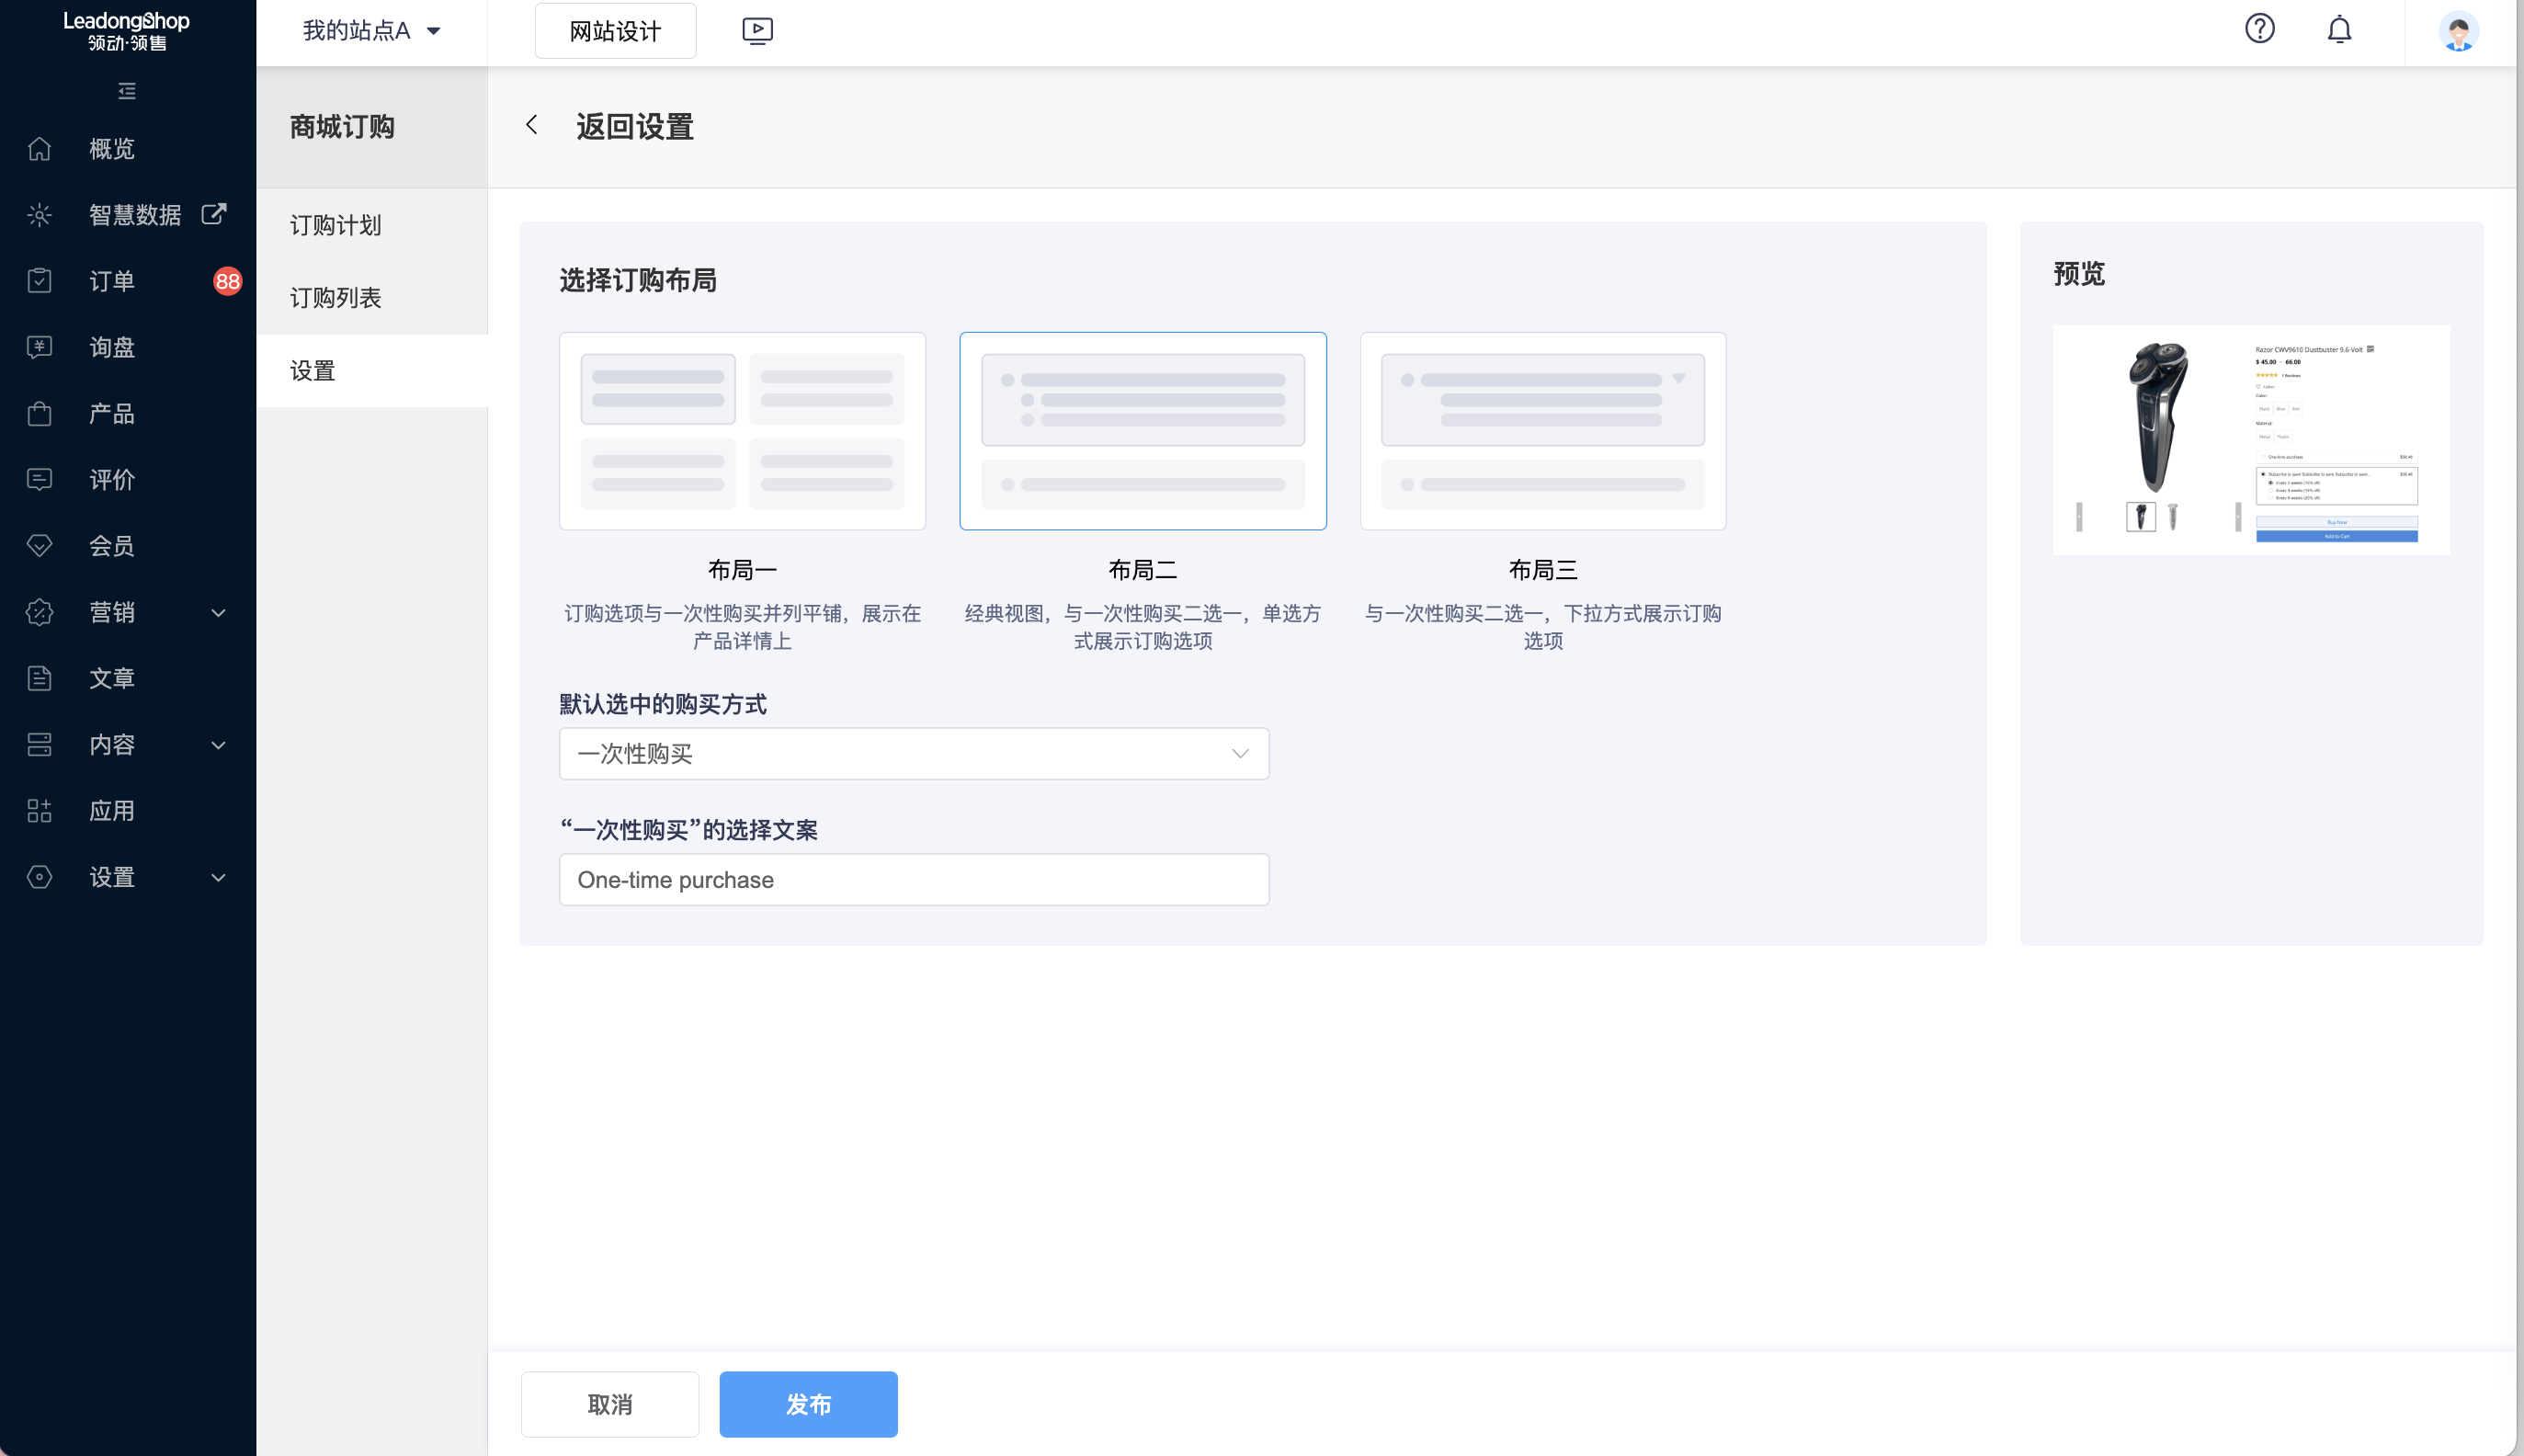This screenshot has width=2524, height=1456.
Task: Switch to the 订购计划 menu item
Action: [x=335, y=226]
